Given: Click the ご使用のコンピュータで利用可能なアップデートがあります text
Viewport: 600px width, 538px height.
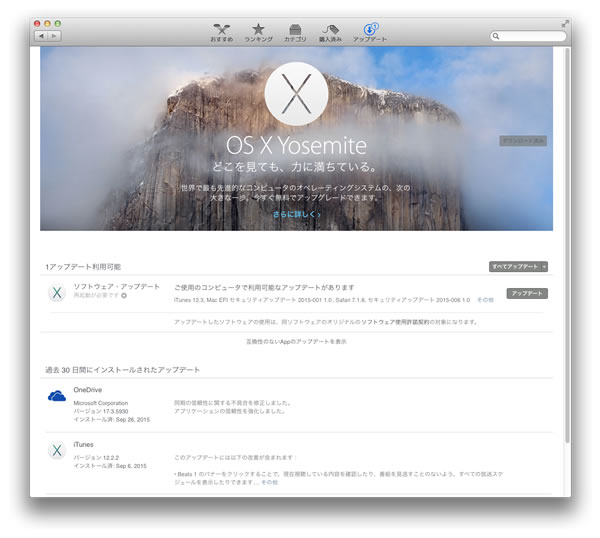Looking at the screenshot, I should 264,287.
